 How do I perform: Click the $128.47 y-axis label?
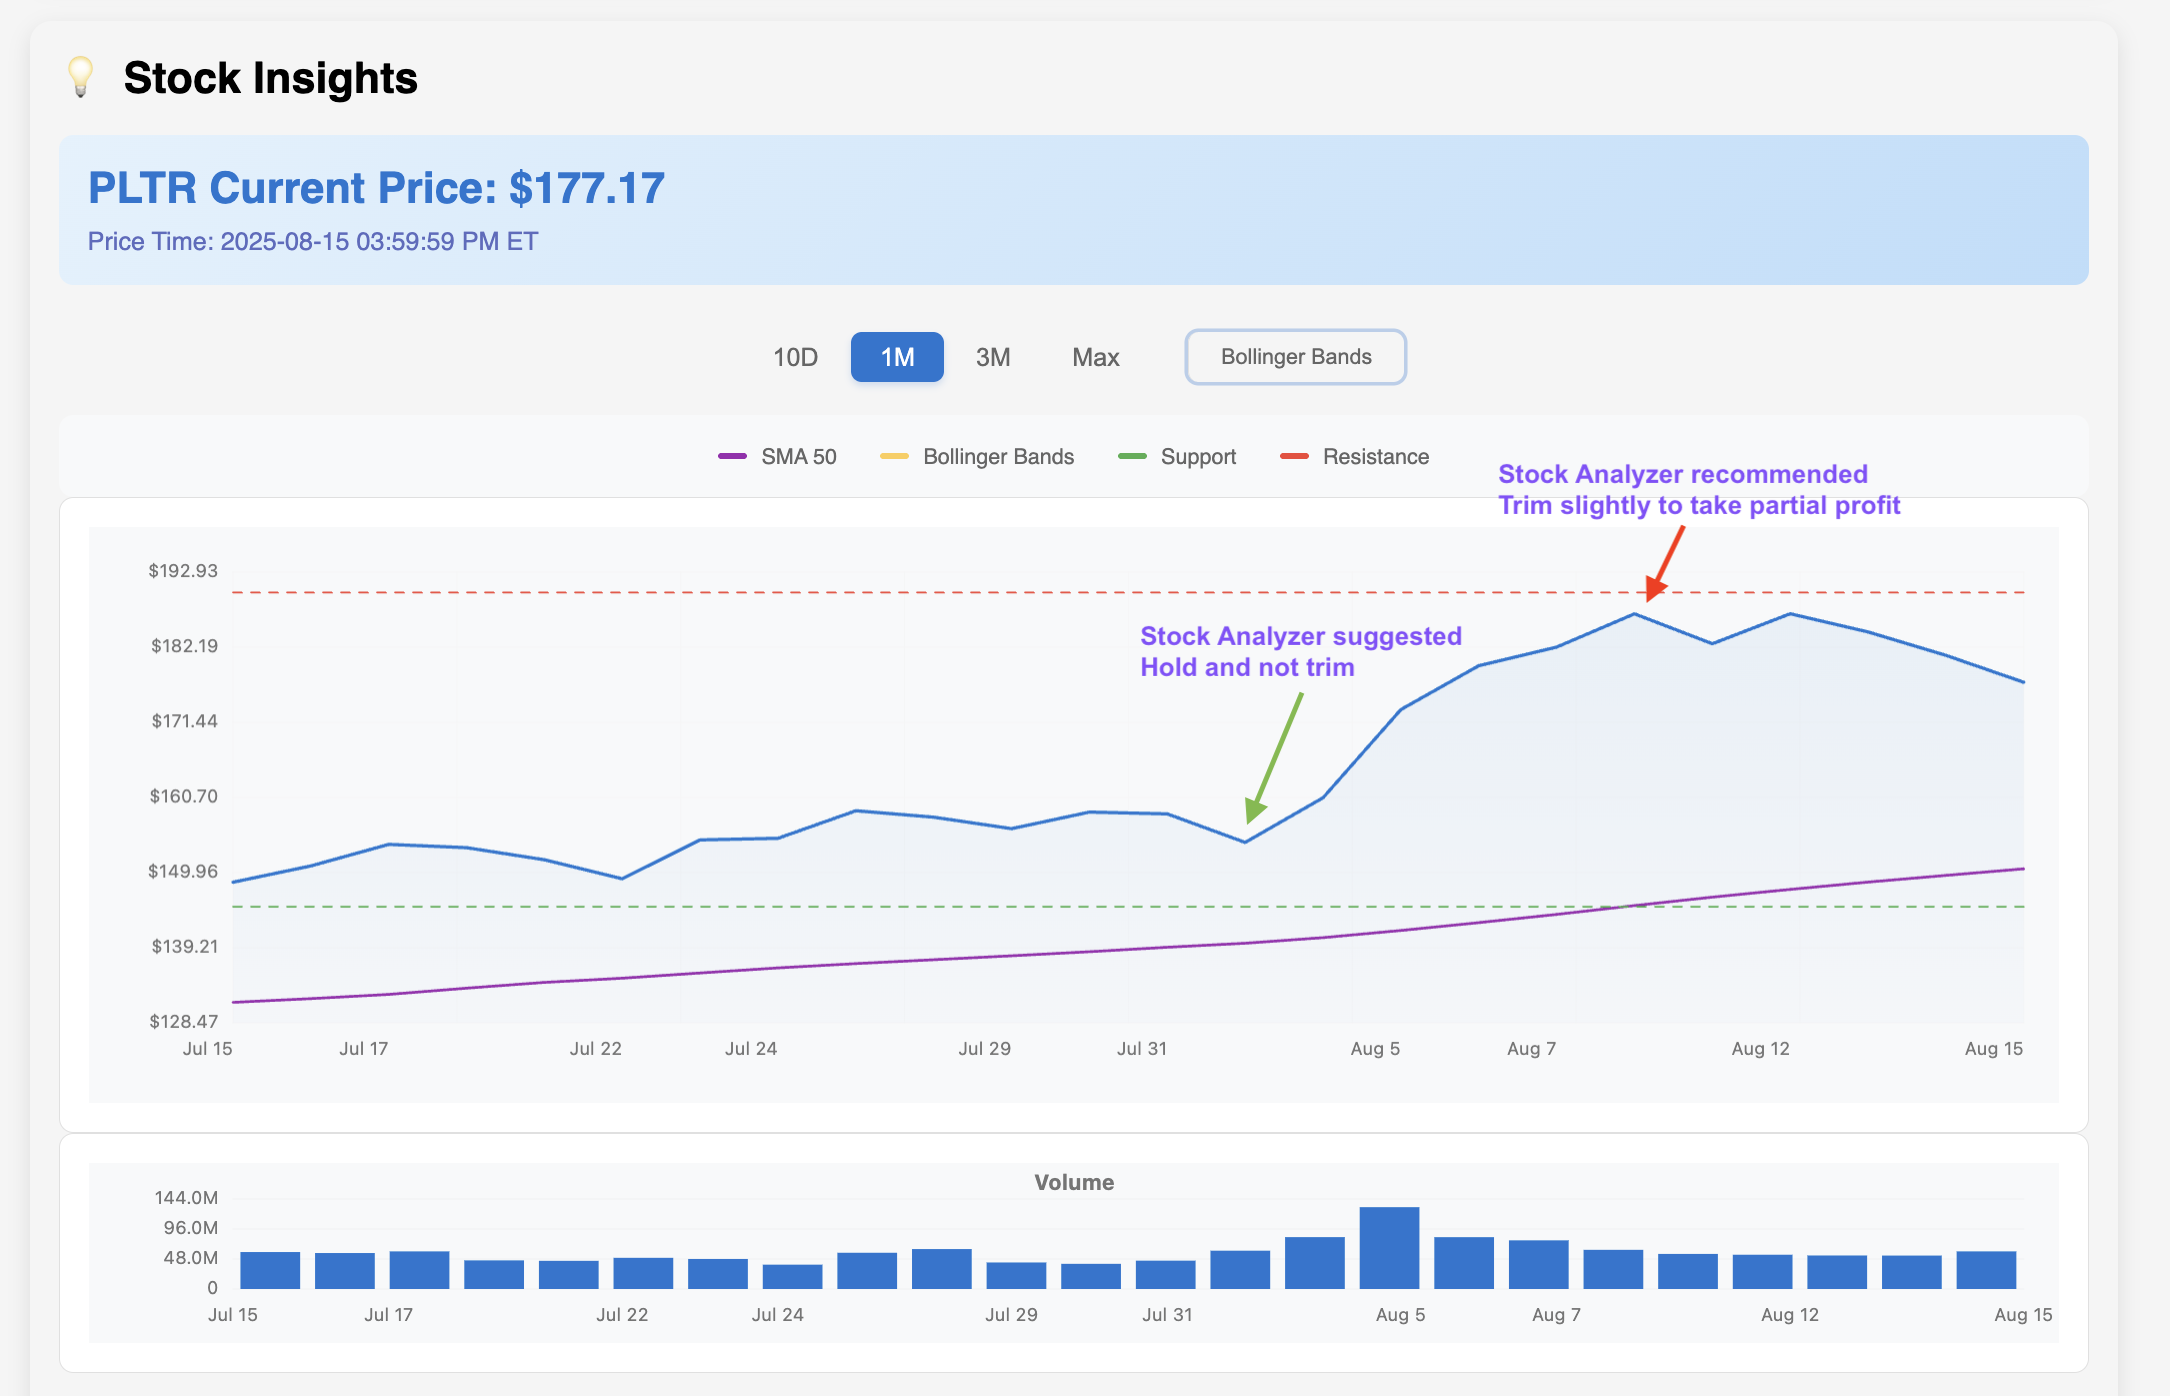tap(183, 1021)
